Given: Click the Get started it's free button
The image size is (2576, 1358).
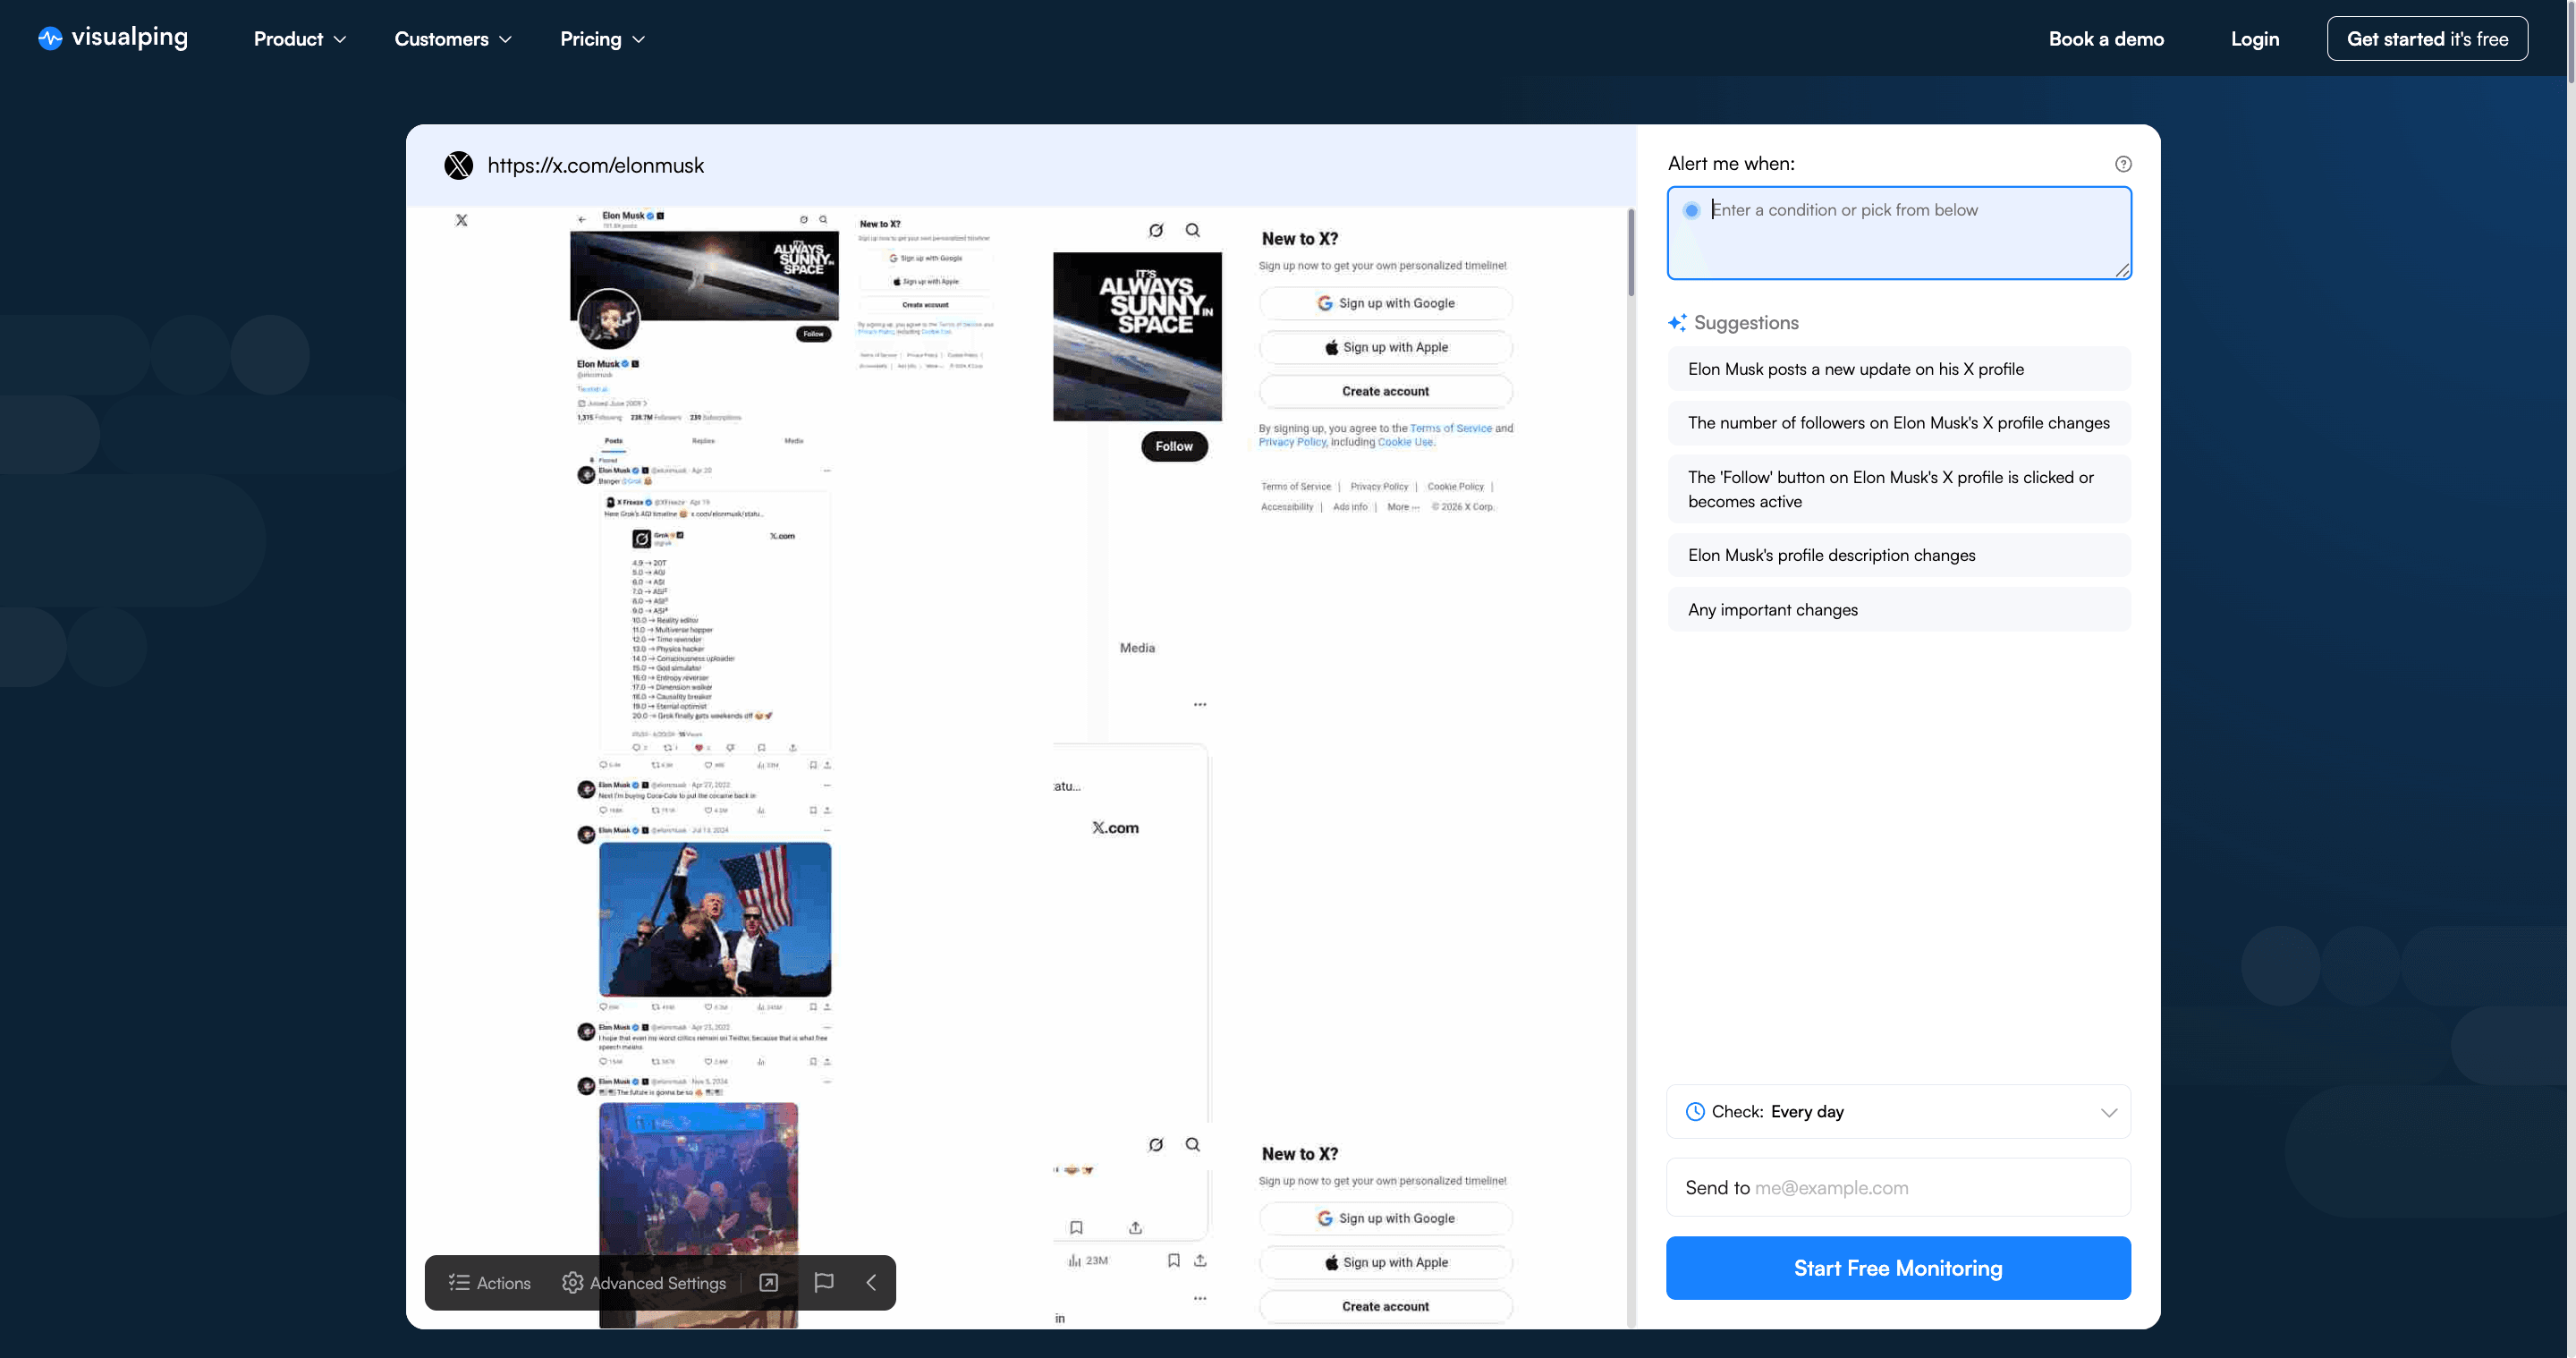Looking at the screenshot, I should pyautogui.click(x=2428, y=38).
